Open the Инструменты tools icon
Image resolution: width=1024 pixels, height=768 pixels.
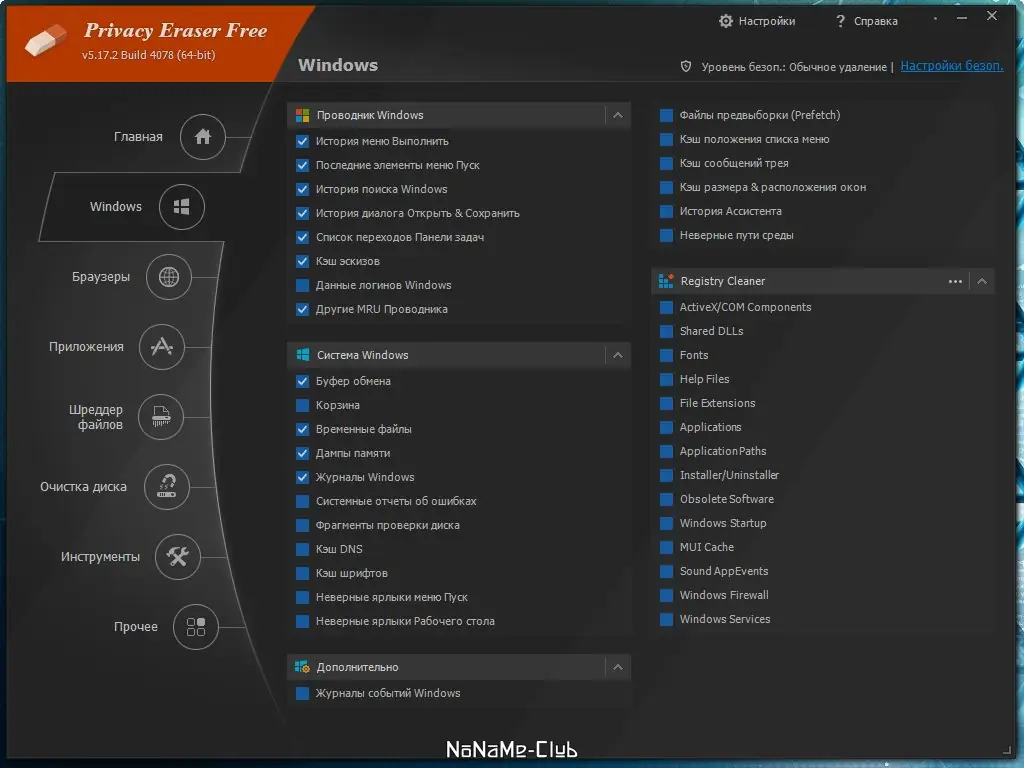point(177,556)
